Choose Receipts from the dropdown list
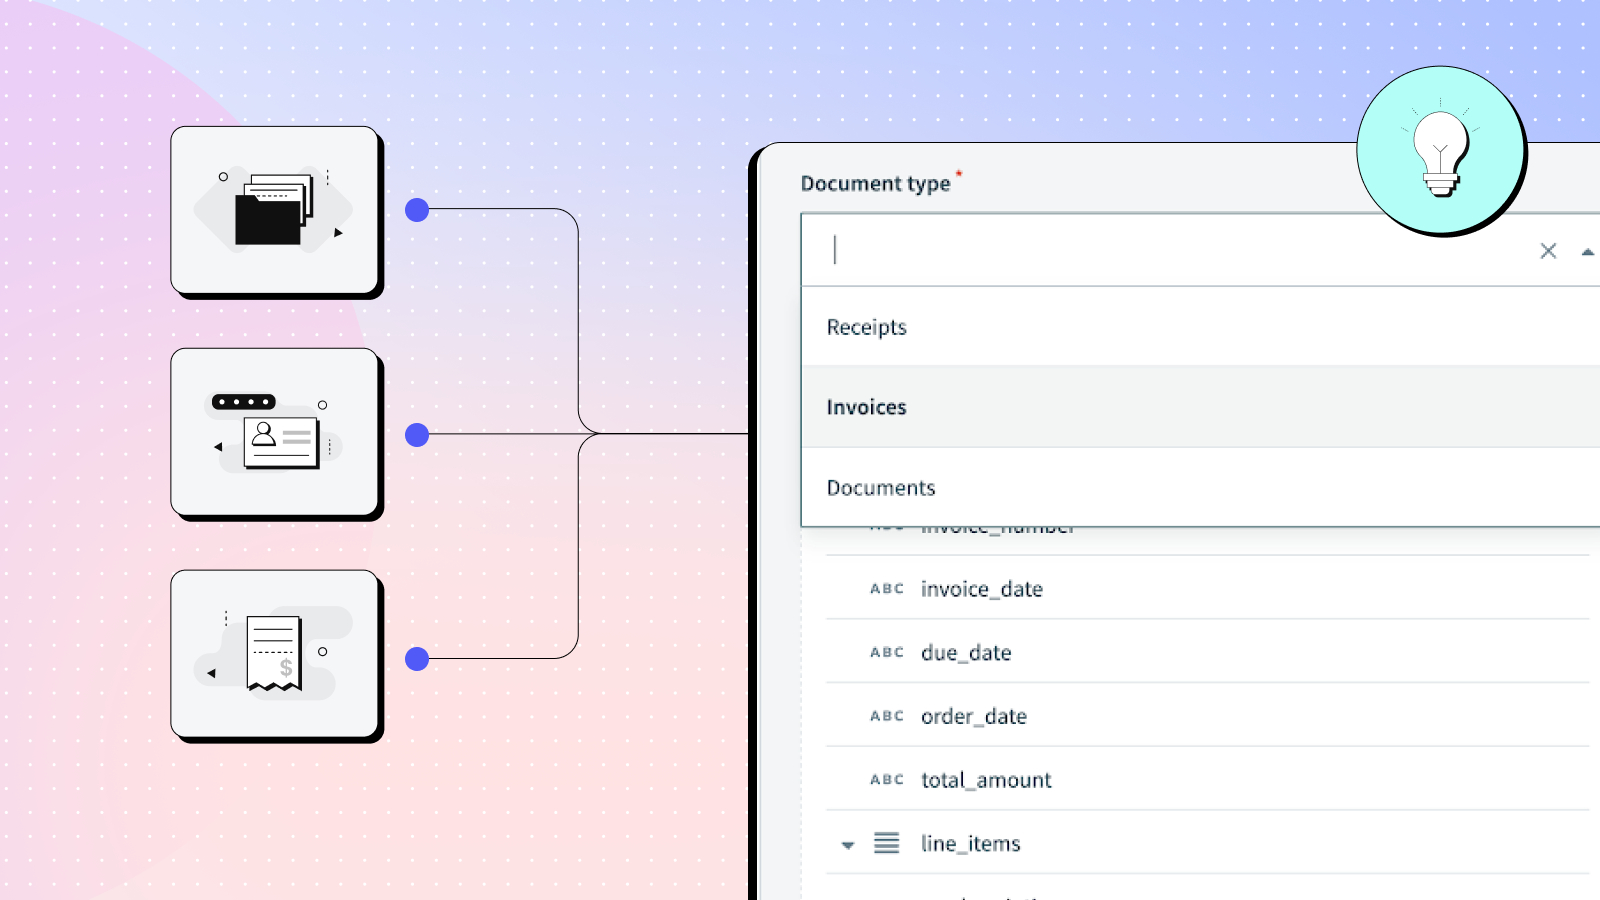Image resolution: width=1600 pixels, height=900 pixels. tap(1200, 327)
